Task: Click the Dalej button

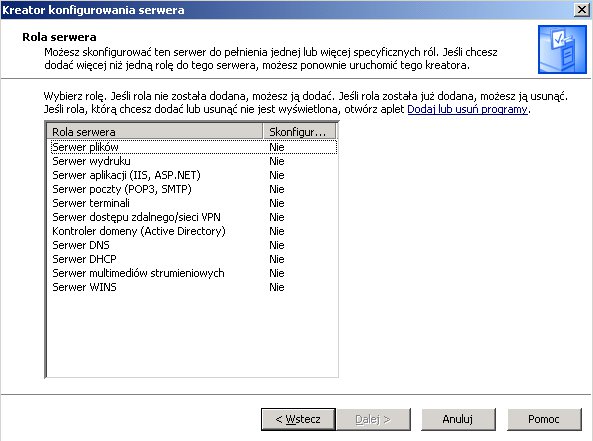Action: (x=373, y=419)
